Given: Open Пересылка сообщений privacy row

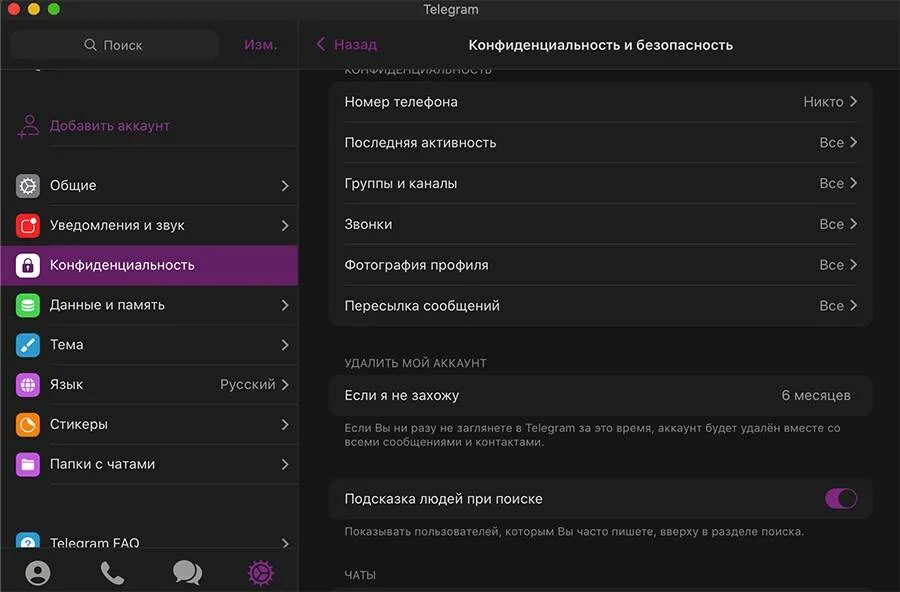Looking at the screenshot, I should pyautogui.click(x=600, y=306).
